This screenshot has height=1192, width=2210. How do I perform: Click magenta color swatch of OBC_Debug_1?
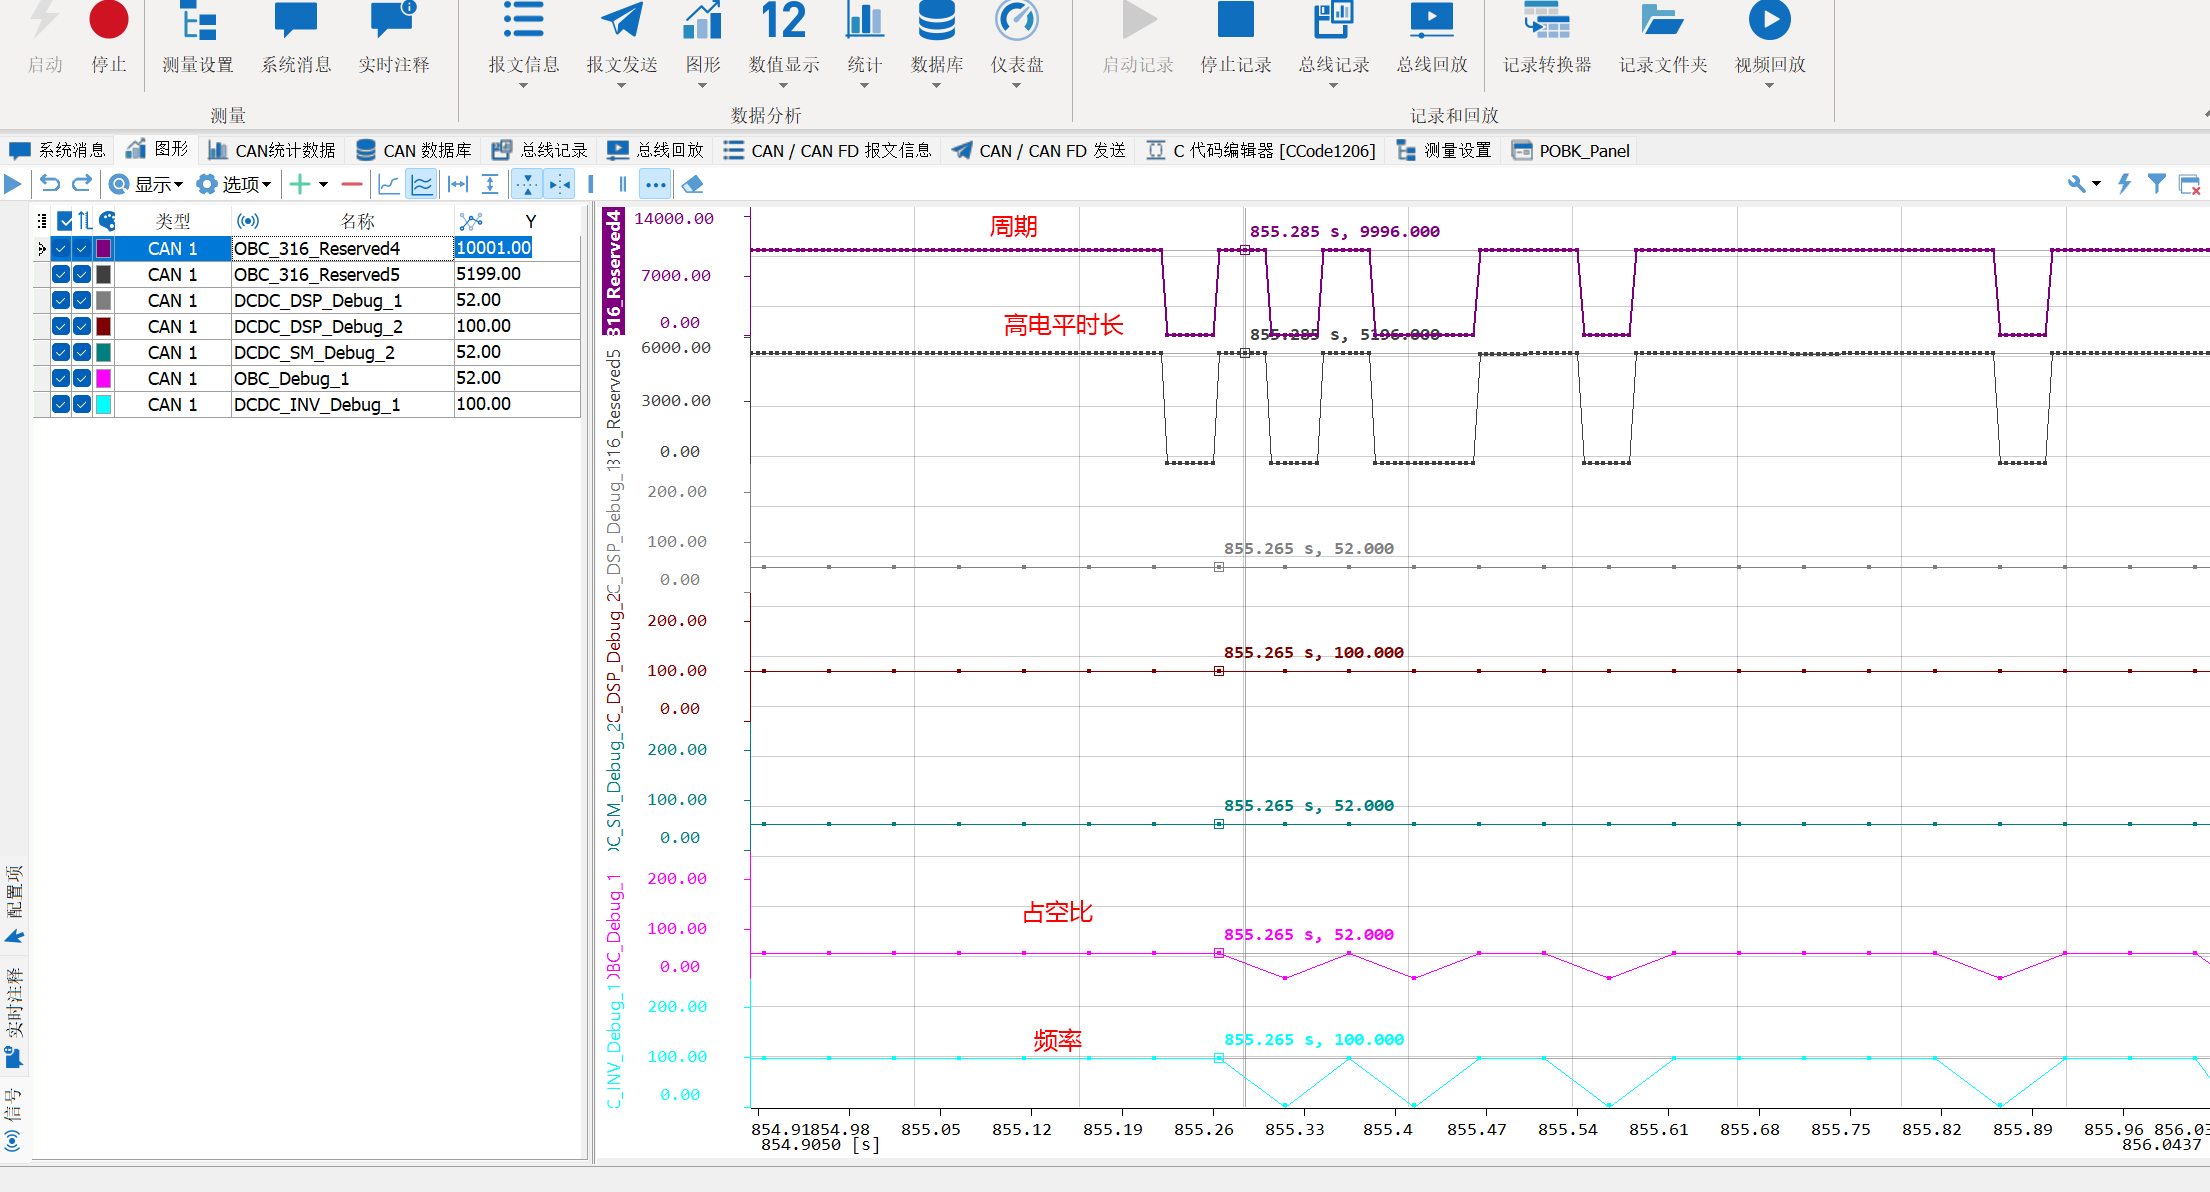click(103, 378)
